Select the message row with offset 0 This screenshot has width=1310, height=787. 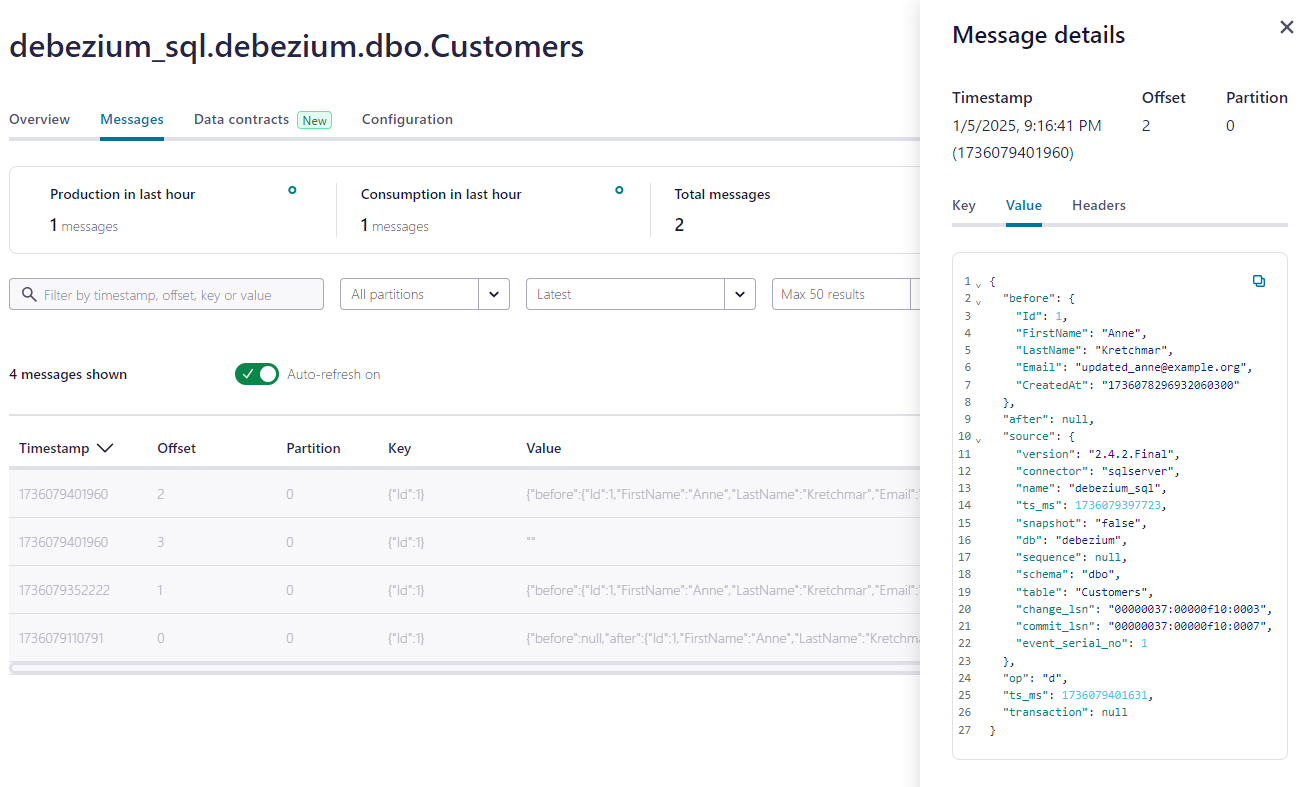[x=464, y=638]
